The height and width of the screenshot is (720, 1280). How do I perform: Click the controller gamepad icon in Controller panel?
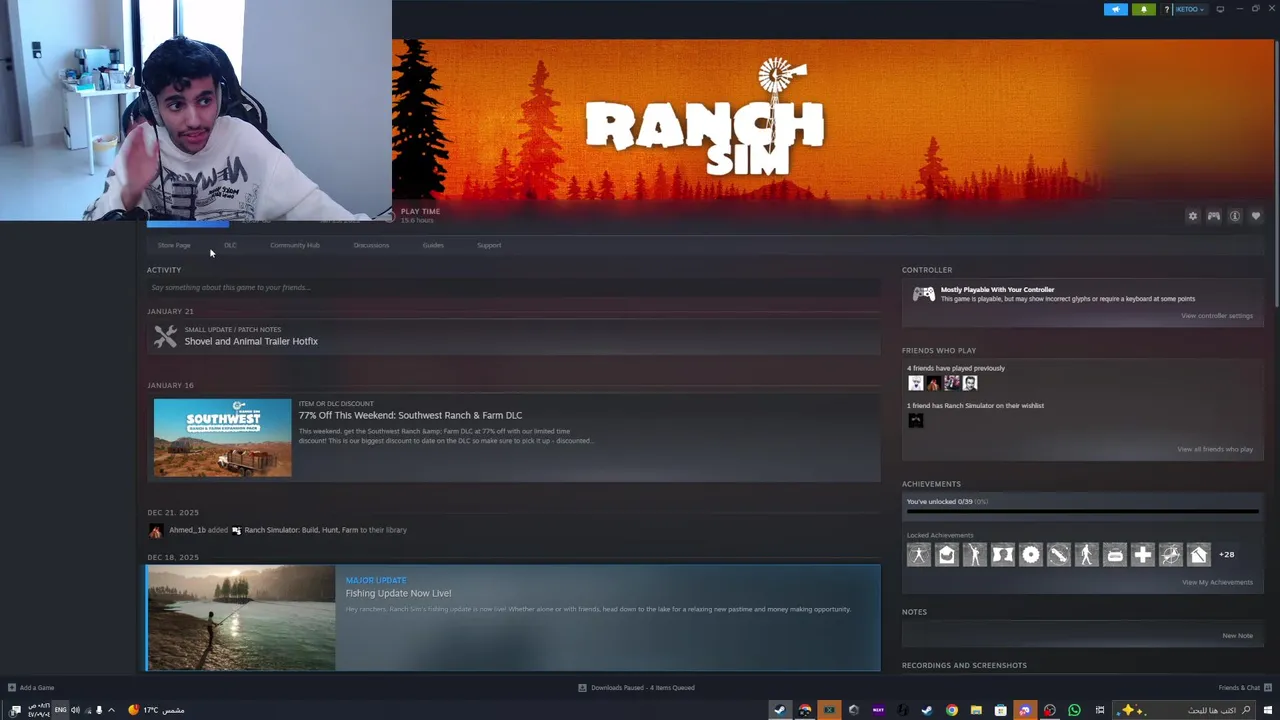click(923, 294)
